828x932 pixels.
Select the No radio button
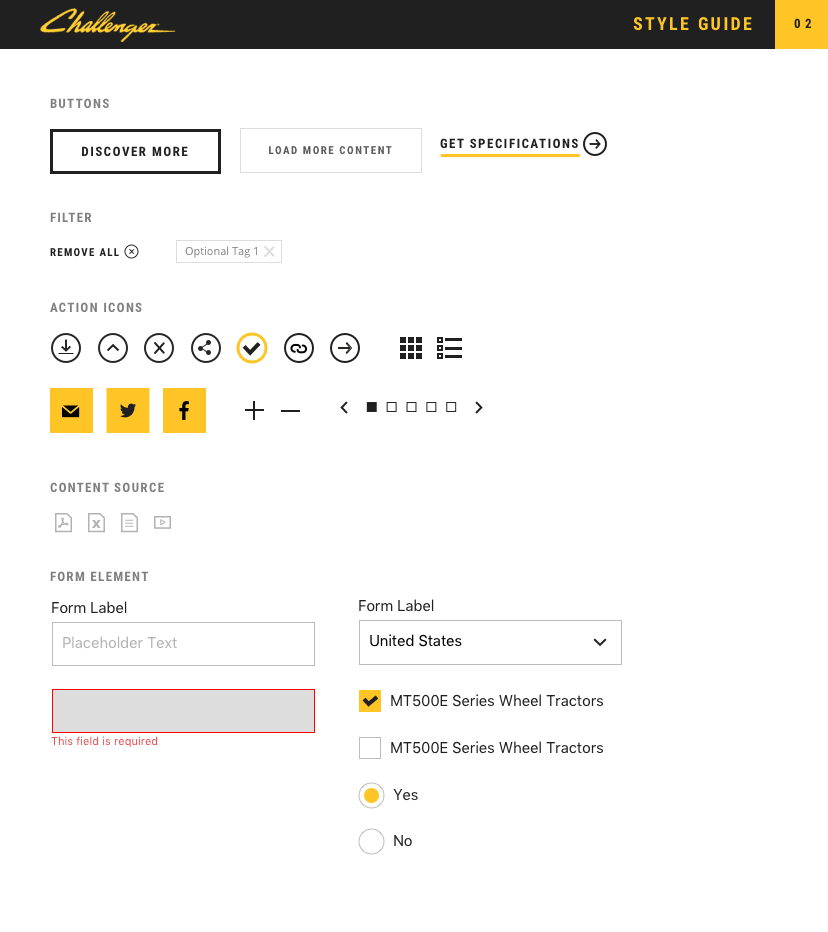click(x=372, y=841)
